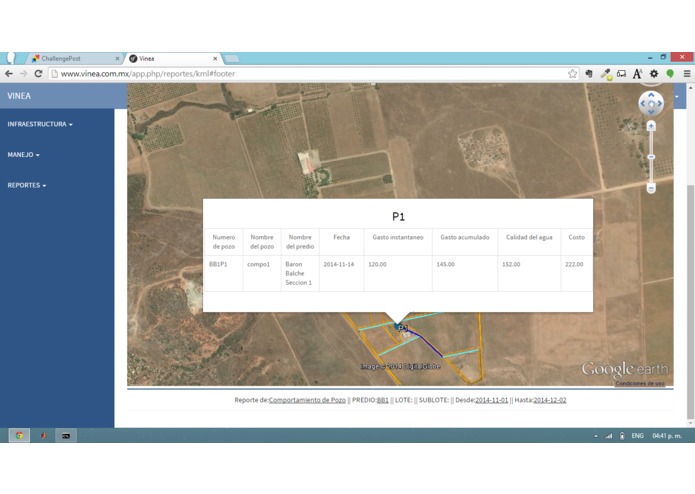Image resolution: width=695 pixels, height=494 pixels.
Task: Click the green balloon extension icon
Action: point(670,74)
